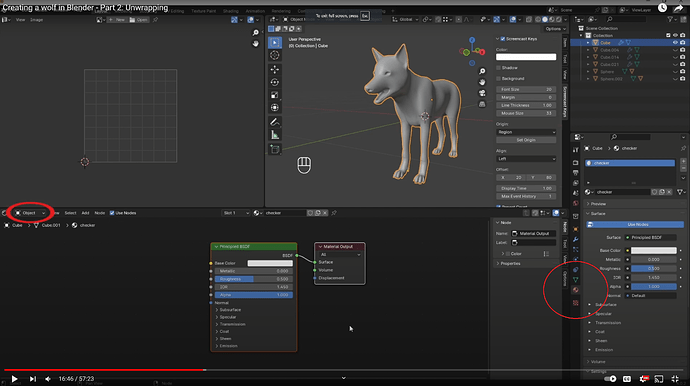This screenshot has height=386, width=690.
Task: Click the viewport pan hand icon
Action: pyautogui.click(x=482, y=82)
